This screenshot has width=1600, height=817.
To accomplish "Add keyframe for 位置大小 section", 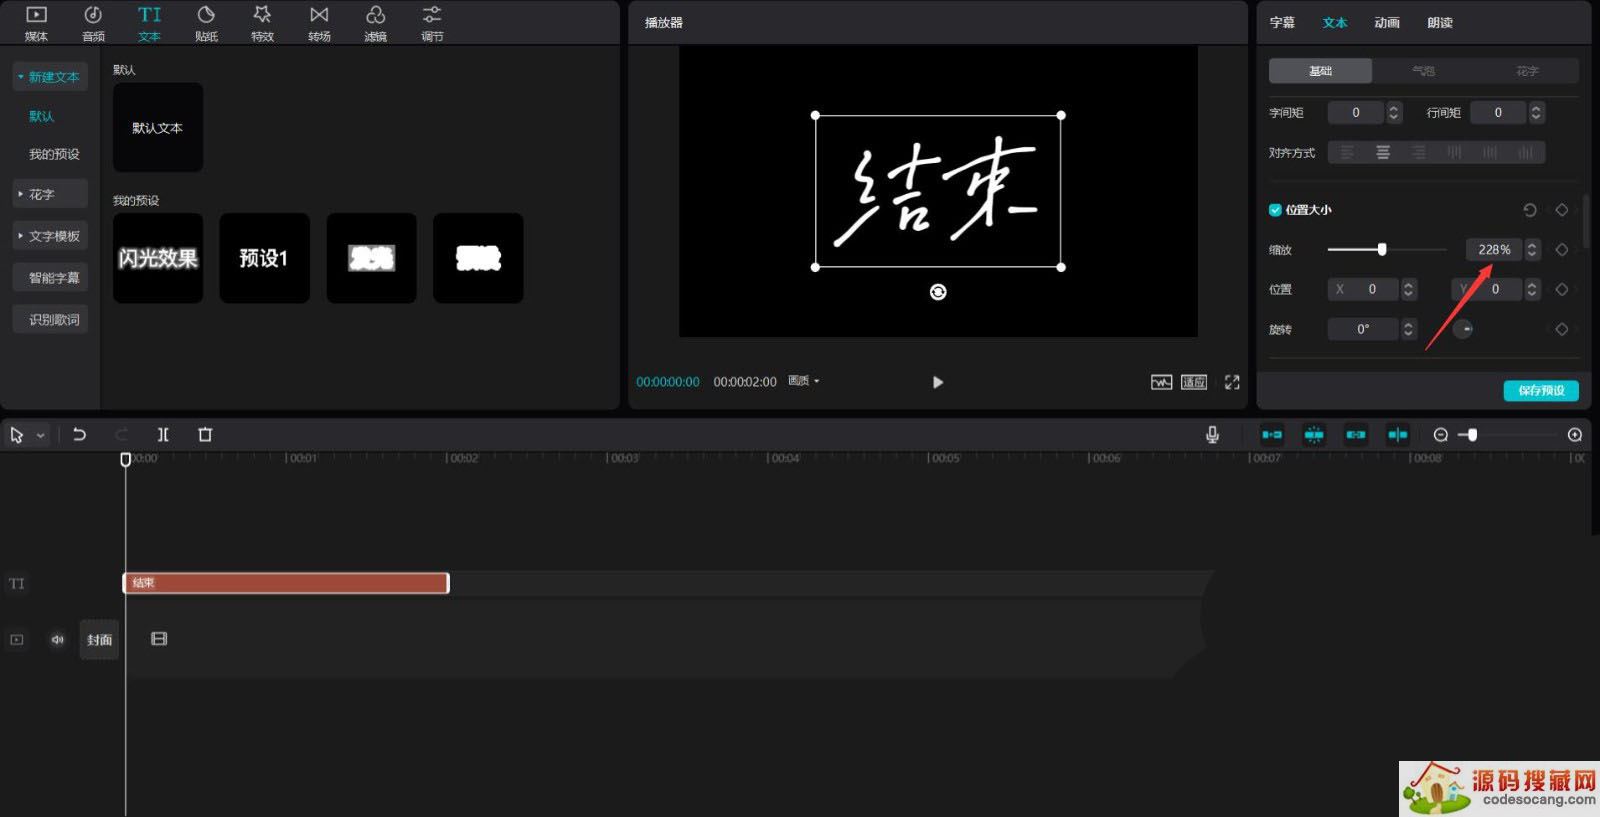I will (1562, 210).
